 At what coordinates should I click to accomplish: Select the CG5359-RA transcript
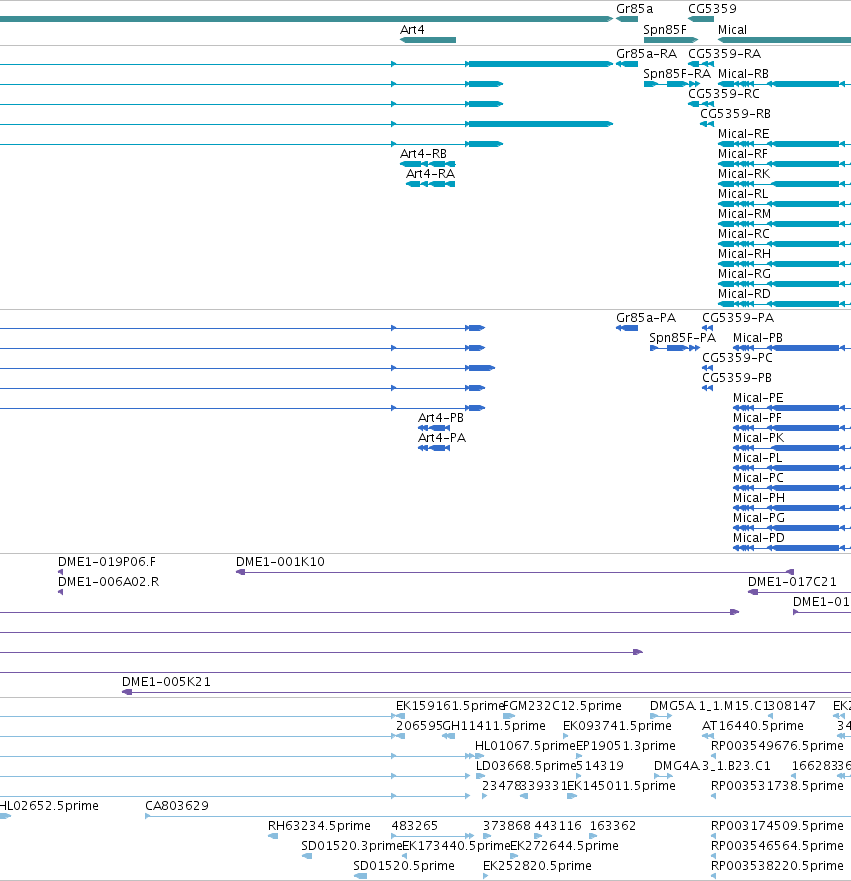click(x=701, y=64)
